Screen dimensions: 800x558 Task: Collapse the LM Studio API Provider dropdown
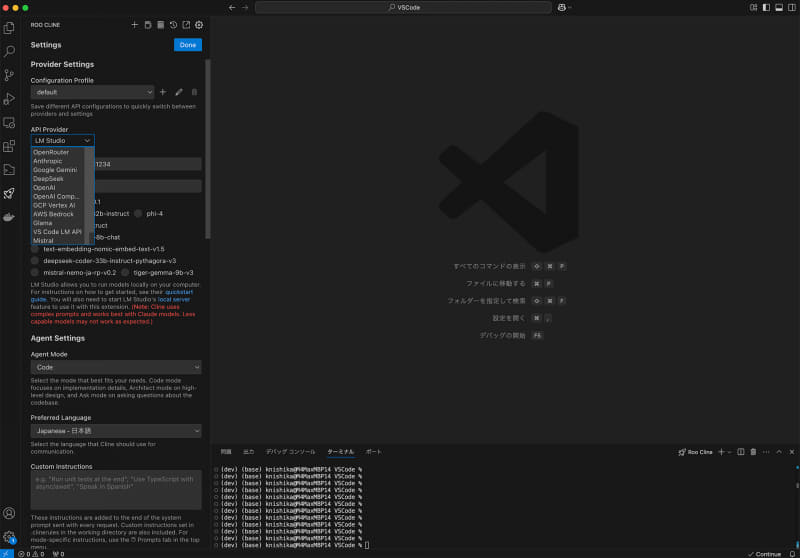(x=62, y=140)
